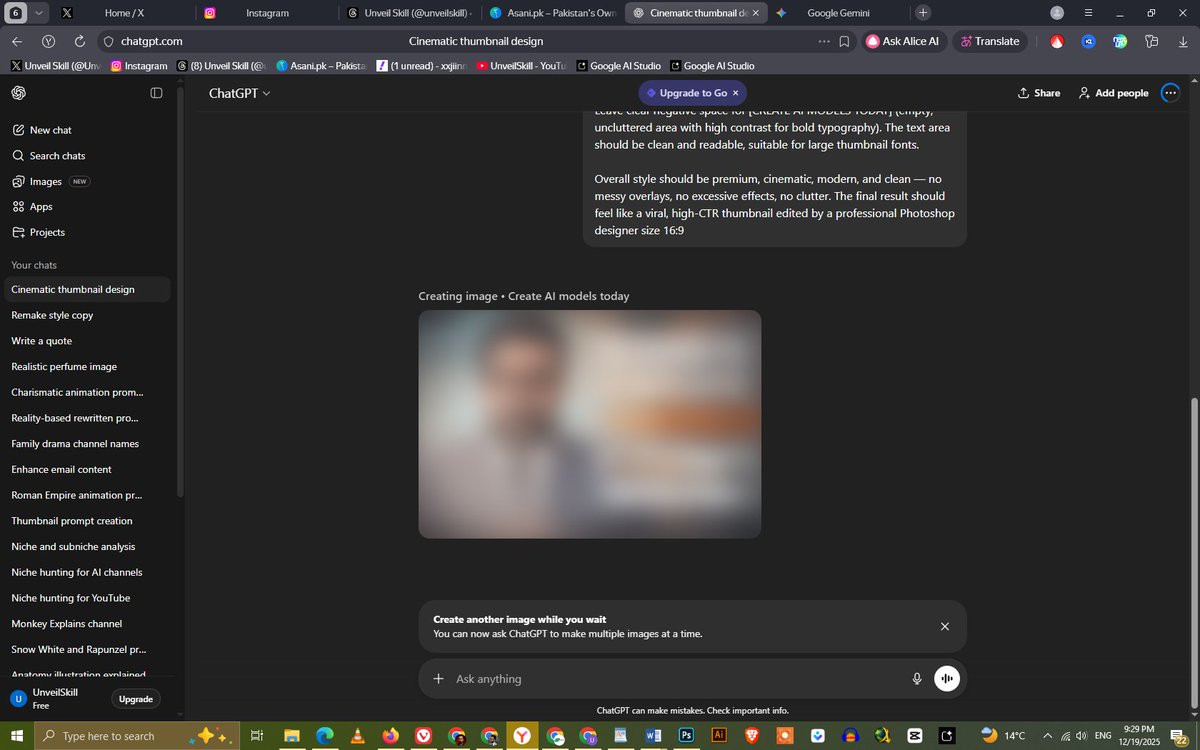This screenshot has height=750, width=1200.
Task: Click the microphone dictate icon
Action: [x=917, y=679]
